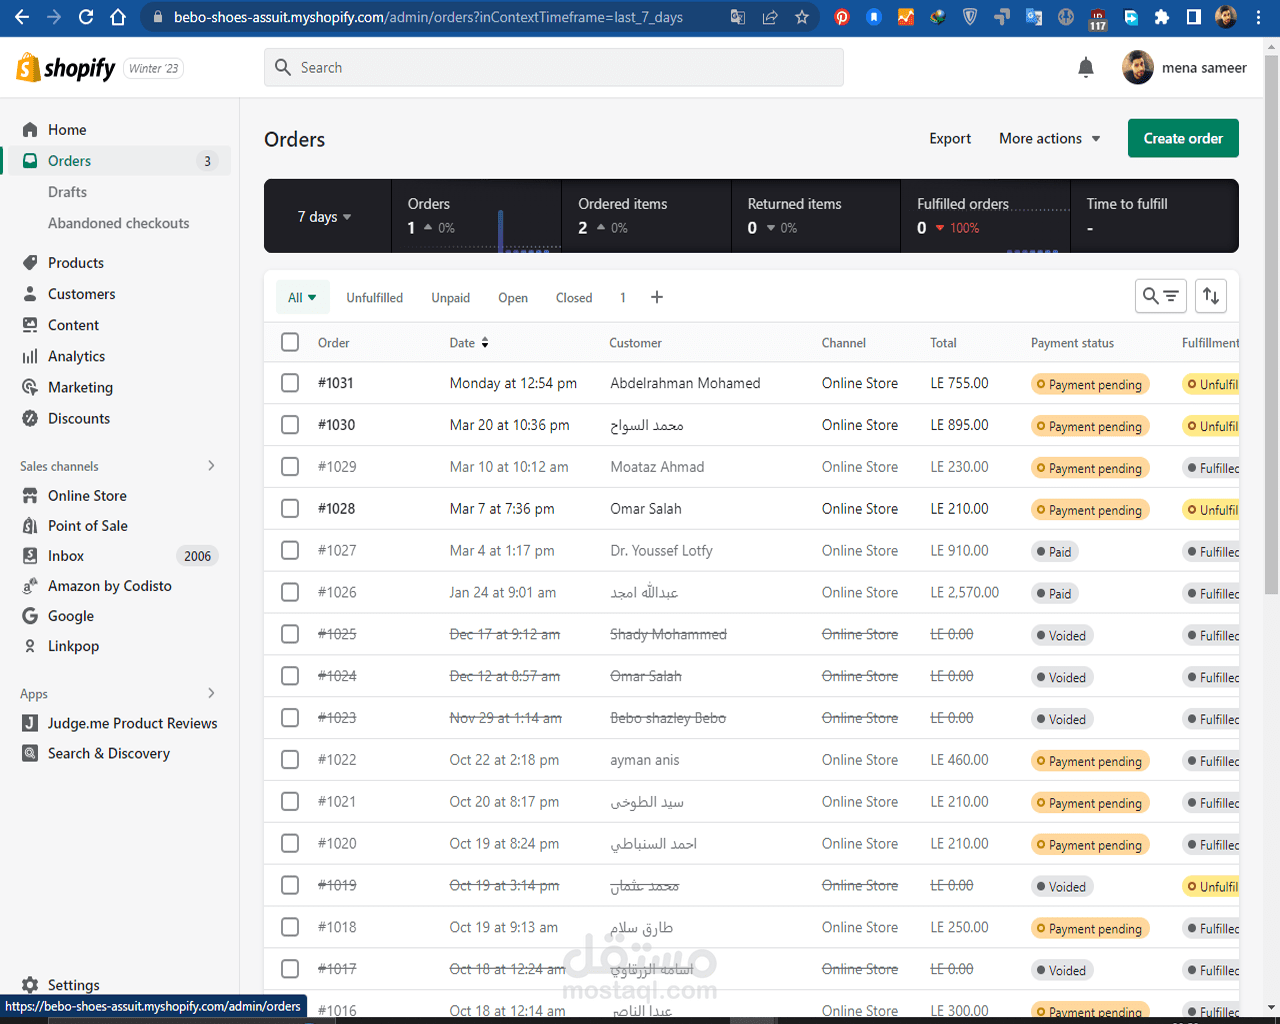The width and height of the screenshot is (1280, 1024).
Task: Click the notifications bell icon
Action: coord(1086,68)
